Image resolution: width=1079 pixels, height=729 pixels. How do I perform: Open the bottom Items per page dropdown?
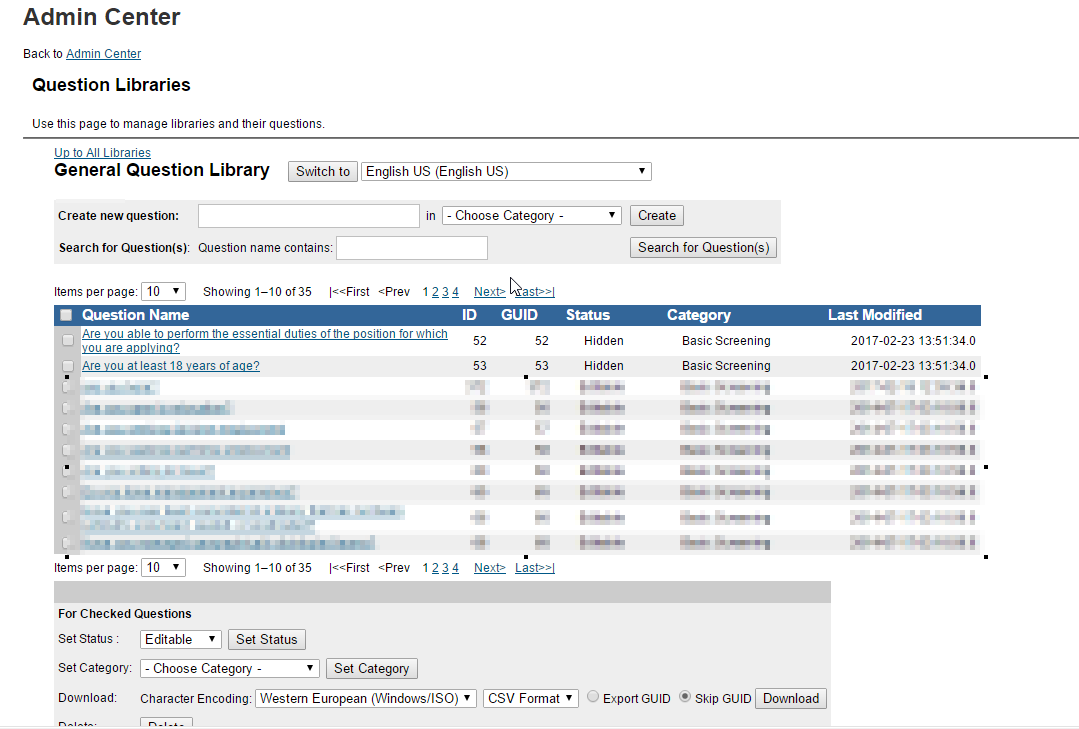click(163, 568)
